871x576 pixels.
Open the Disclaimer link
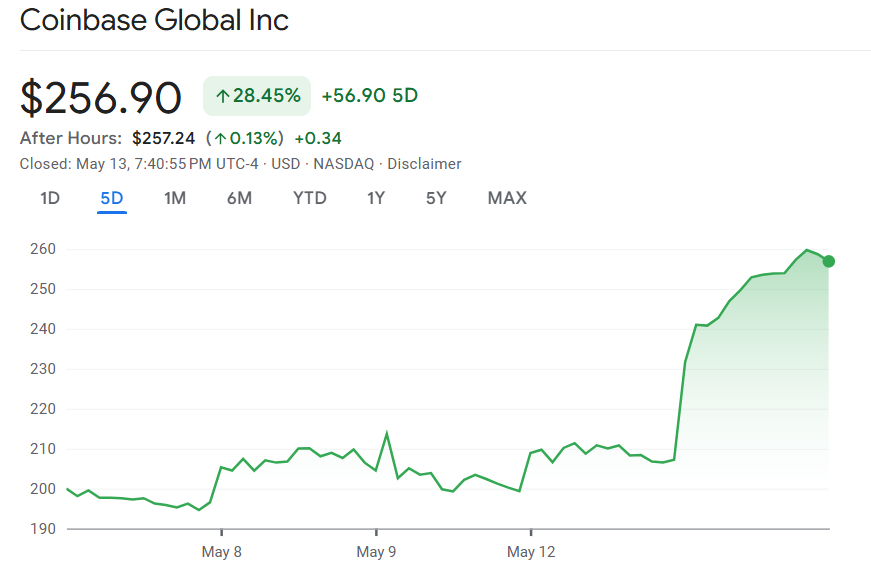424,164
